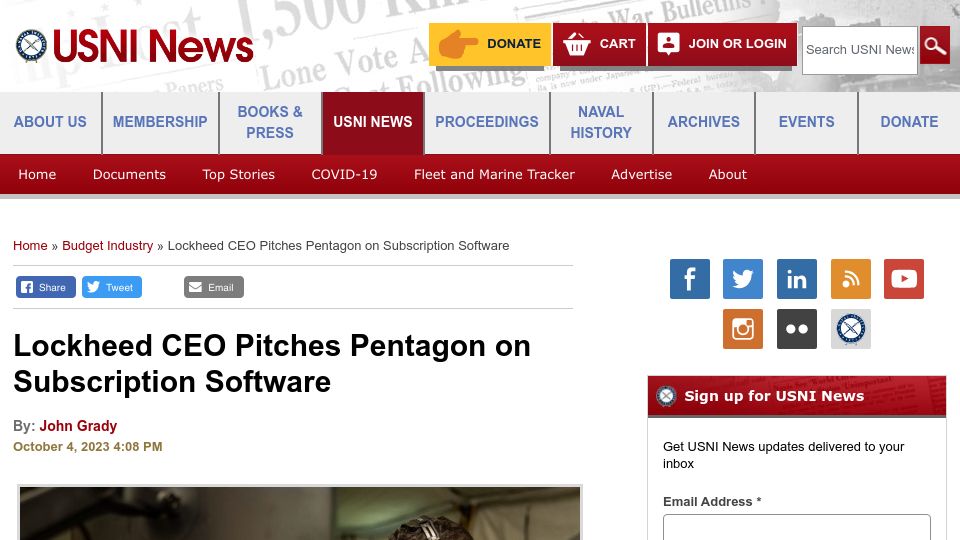This screenshot has height=540, width=960.
Task: Open the Naval History tab
Action: click(x=601, y=122)
